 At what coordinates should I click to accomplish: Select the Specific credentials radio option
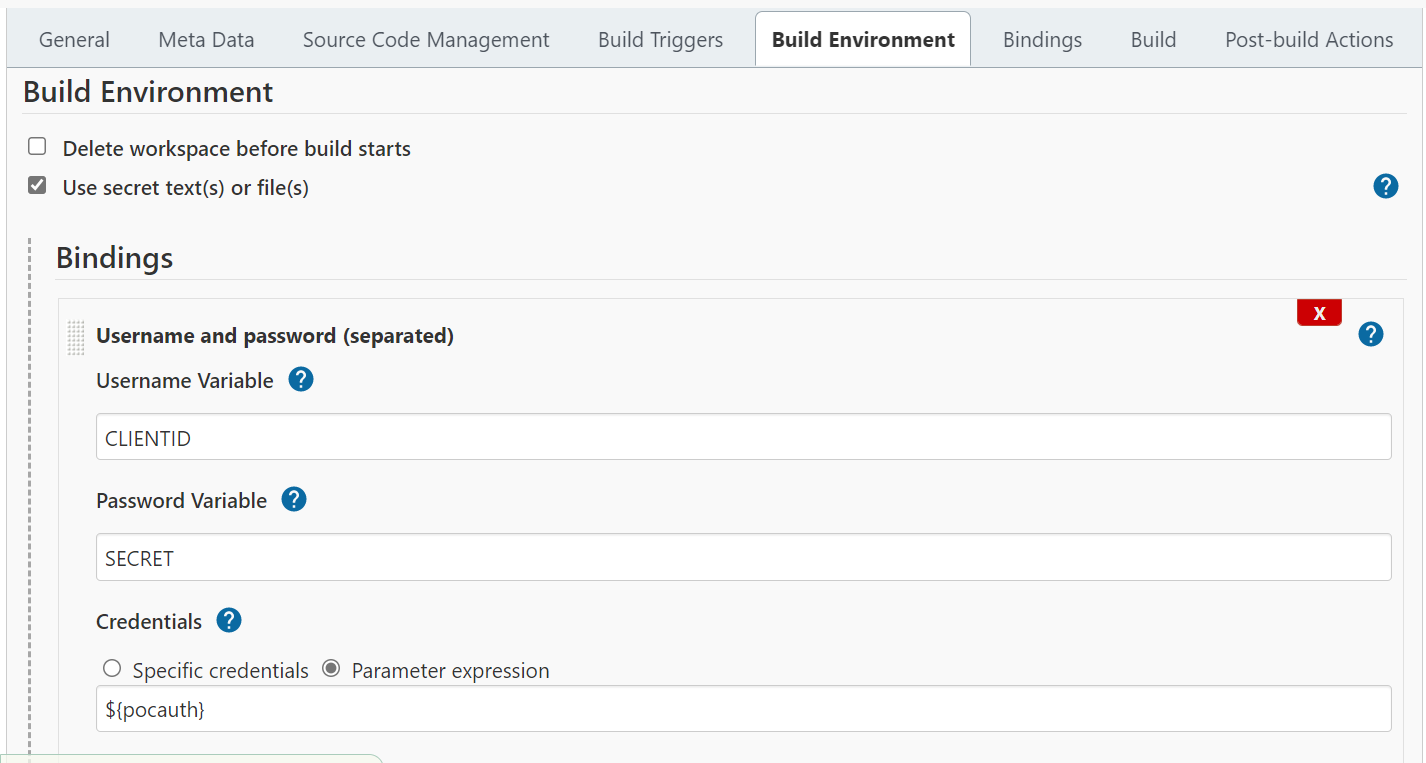112,669
